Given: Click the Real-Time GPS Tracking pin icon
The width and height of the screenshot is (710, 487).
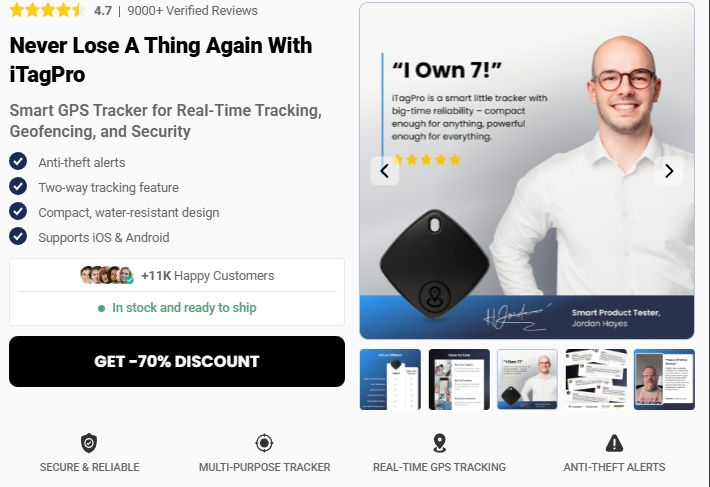Looking at the screenshot, I should pyautogui.click(x=439, y=443).
